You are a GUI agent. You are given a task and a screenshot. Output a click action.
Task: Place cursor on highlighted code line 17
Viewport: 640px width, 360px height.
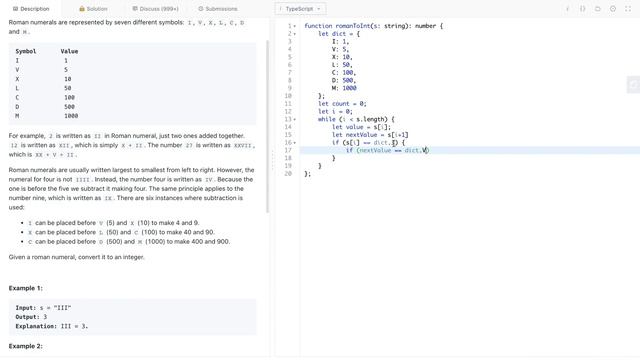[469, 150]
